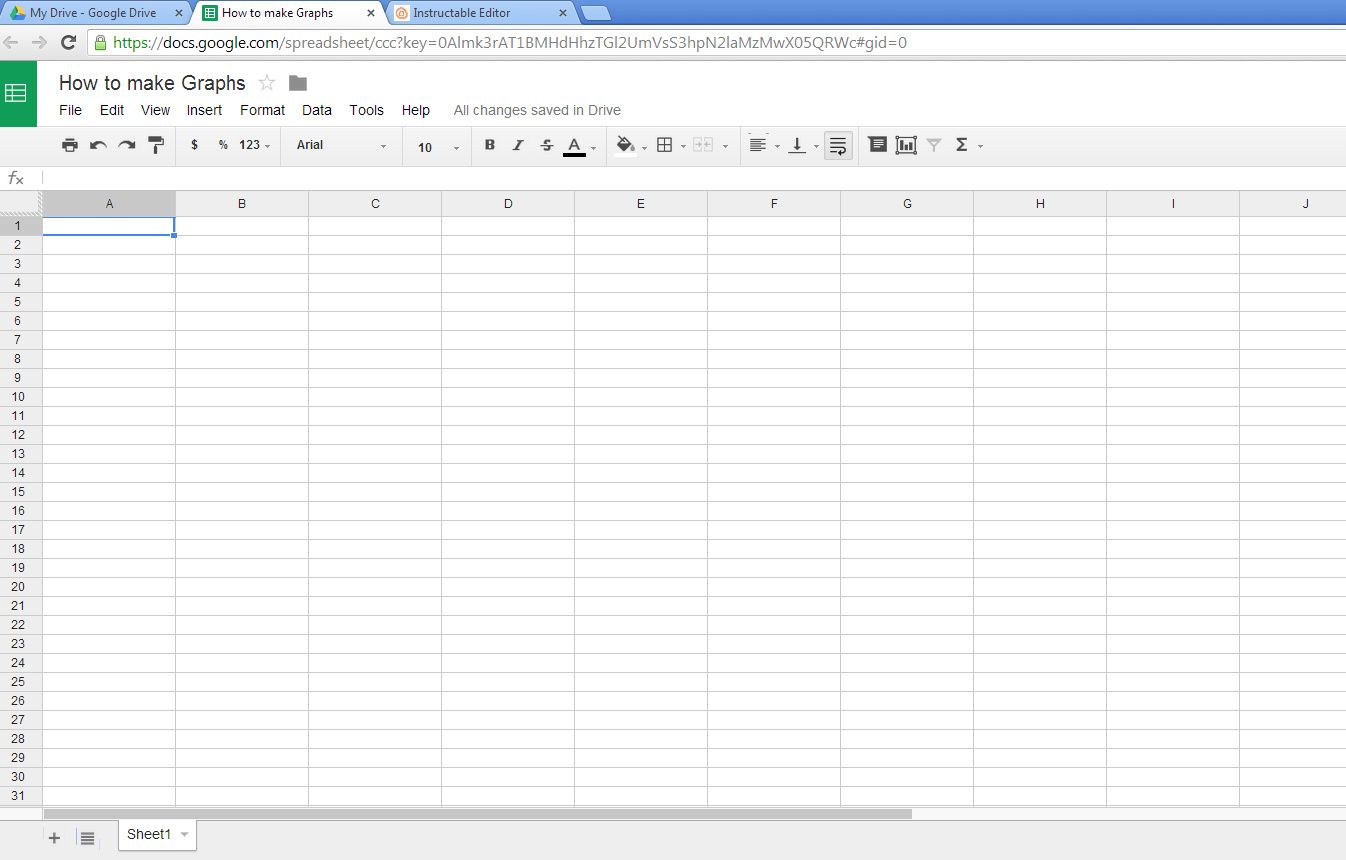The height and width of the screenshot is (860, 1346).
Task: Open the Insert comment tool
Action: coord(877,145)
